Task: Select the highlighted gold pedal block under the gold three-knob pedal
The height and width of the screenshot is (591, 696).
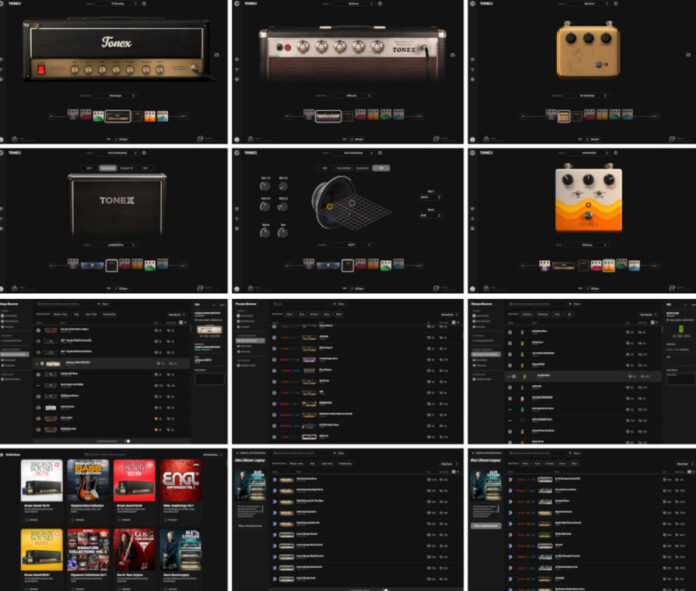Action: [x=564, y=116]
